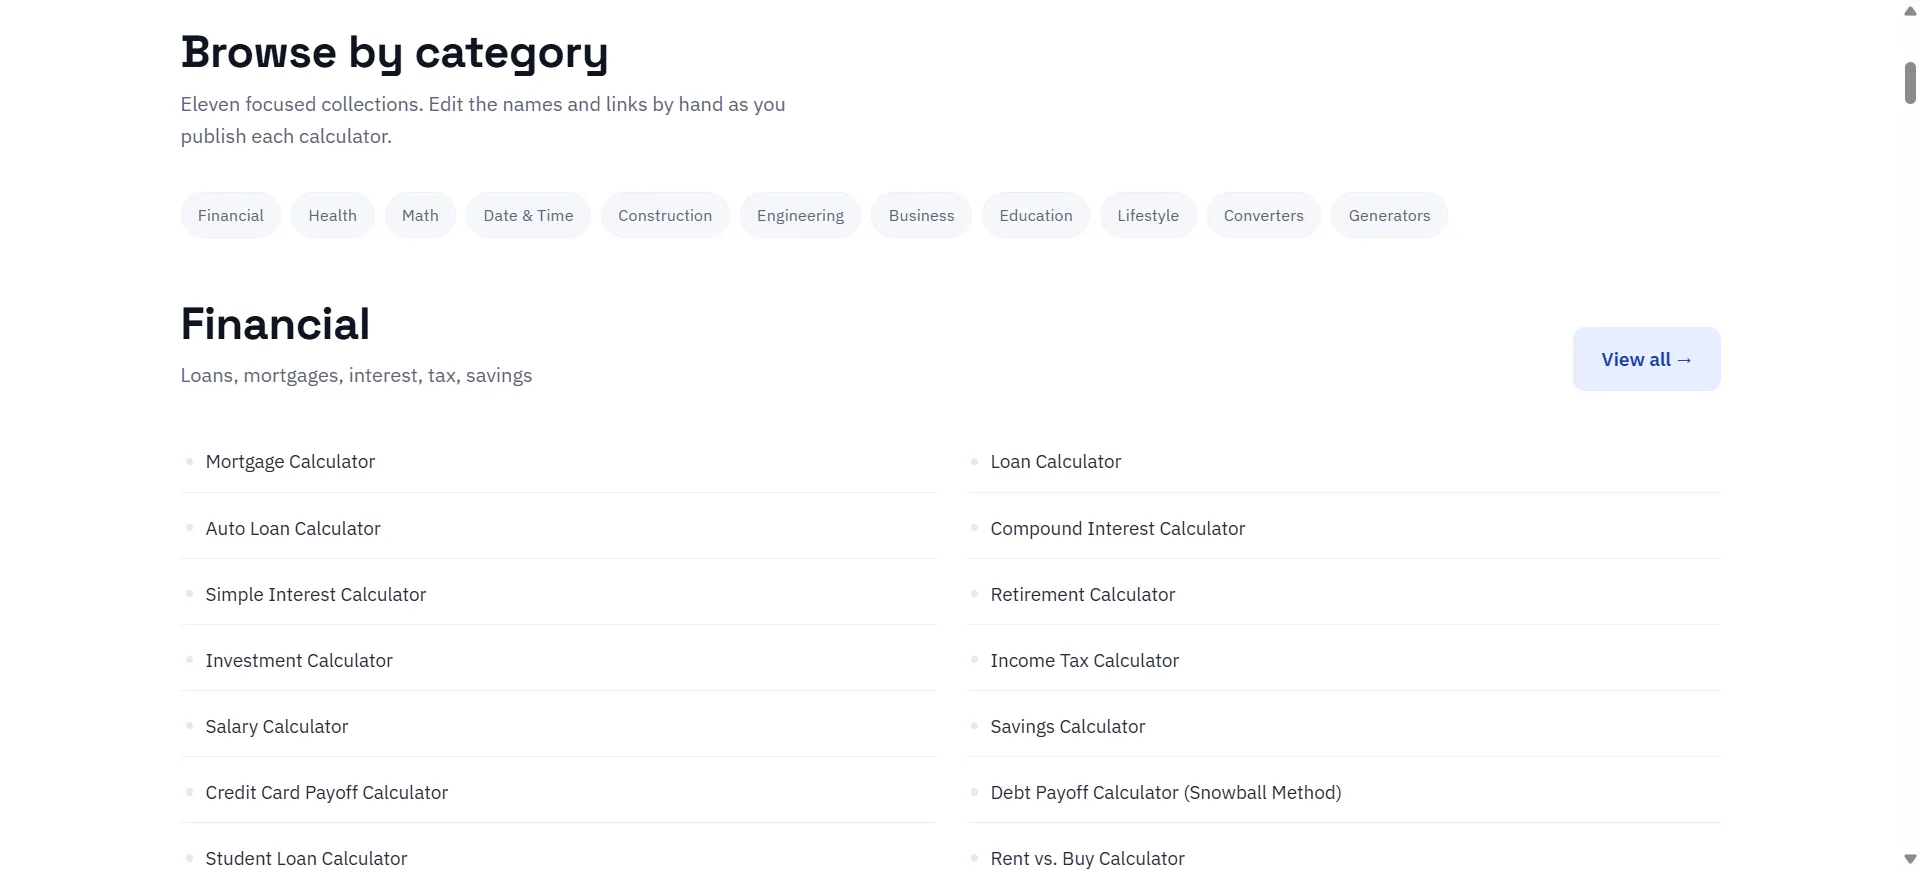Select the Engineering category pill

(800, 215)
